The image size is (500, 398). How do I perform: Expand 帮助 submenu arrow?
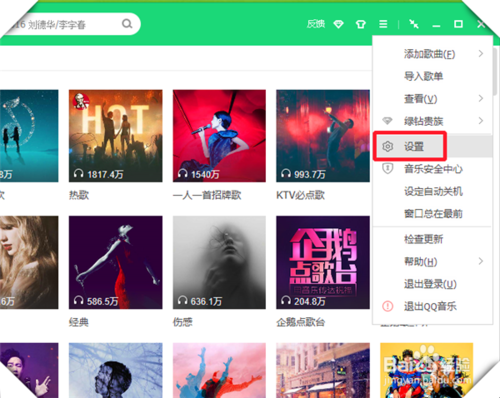point(481,261)
